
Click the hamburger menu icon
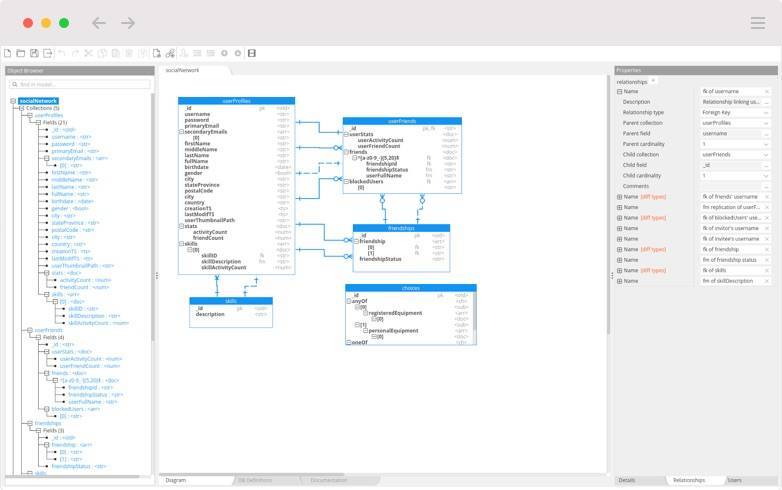757,23
